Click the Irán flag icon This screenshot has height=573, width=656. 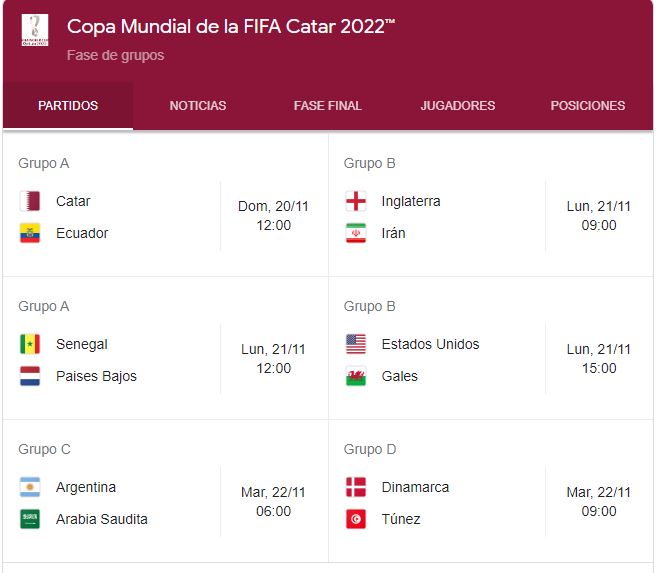click(x=356, y=233)
